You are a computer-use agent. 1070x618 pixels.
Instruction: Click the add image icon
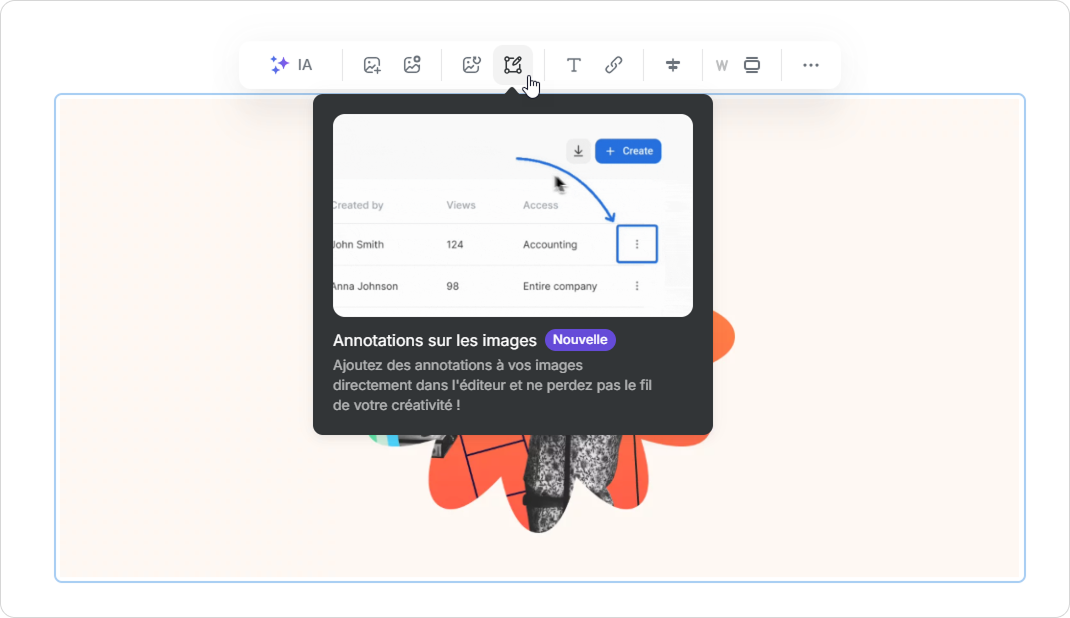[x=372, y=65]
